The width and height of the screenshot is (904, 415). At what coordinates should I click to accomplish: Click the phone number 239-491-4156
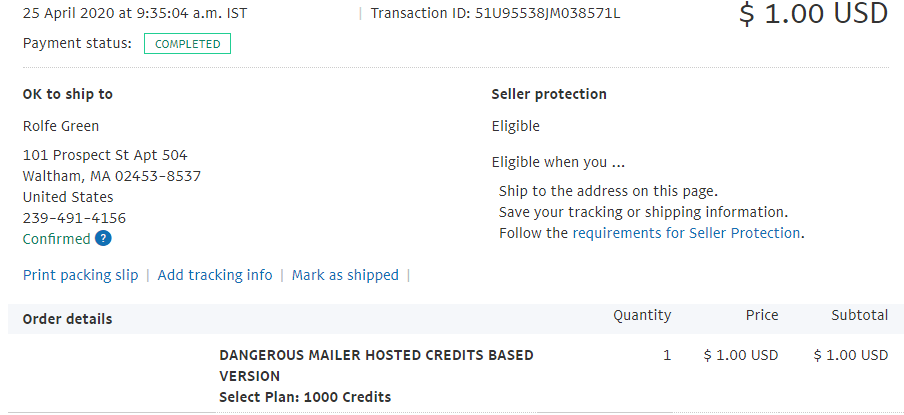74,218
